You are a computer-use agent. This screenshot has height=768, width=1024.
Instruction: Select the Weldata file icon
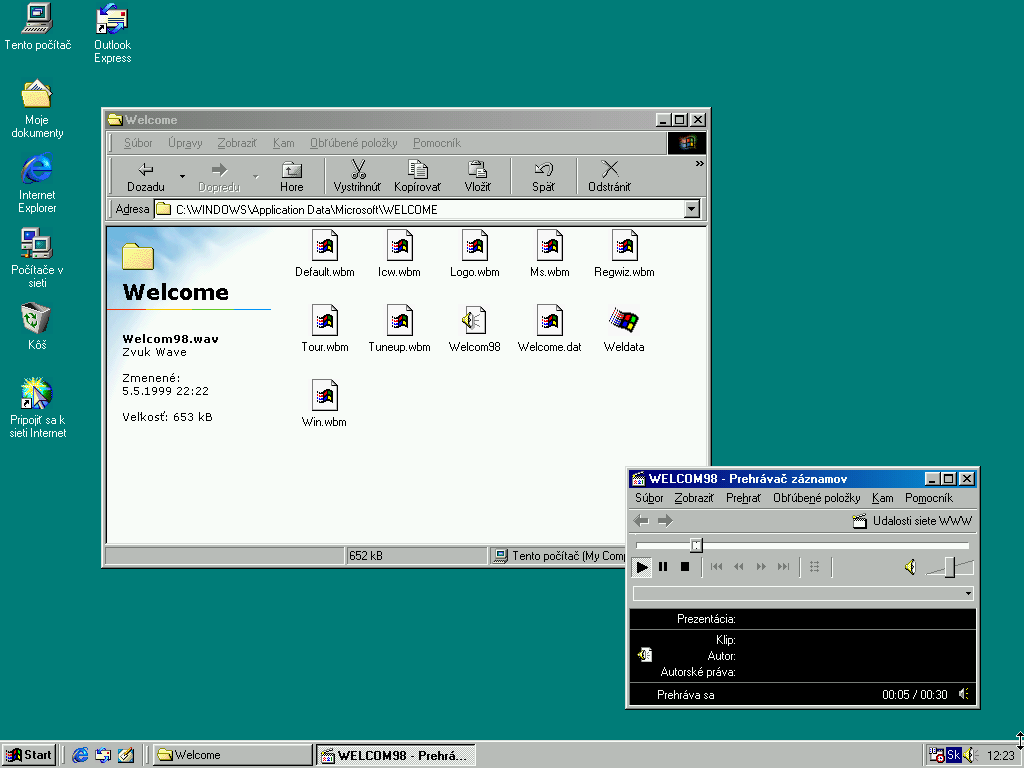624,321
